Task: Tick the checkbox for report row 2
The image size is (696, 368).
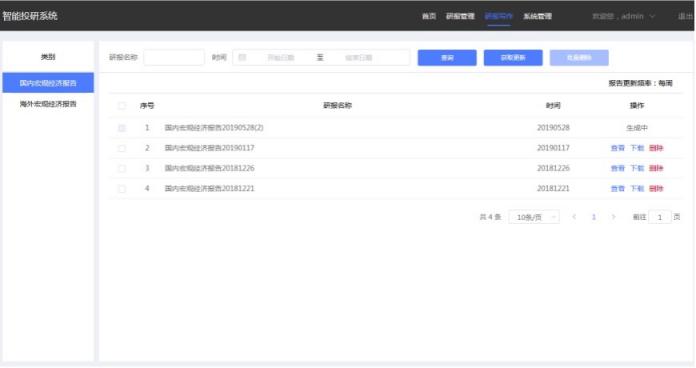Action: coord(122,148)
